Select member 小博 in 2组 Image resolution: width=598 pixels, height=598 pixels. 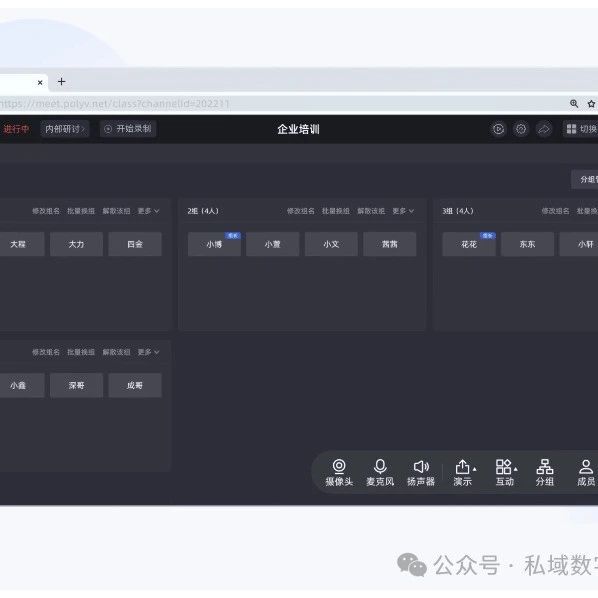pos(214,244)
